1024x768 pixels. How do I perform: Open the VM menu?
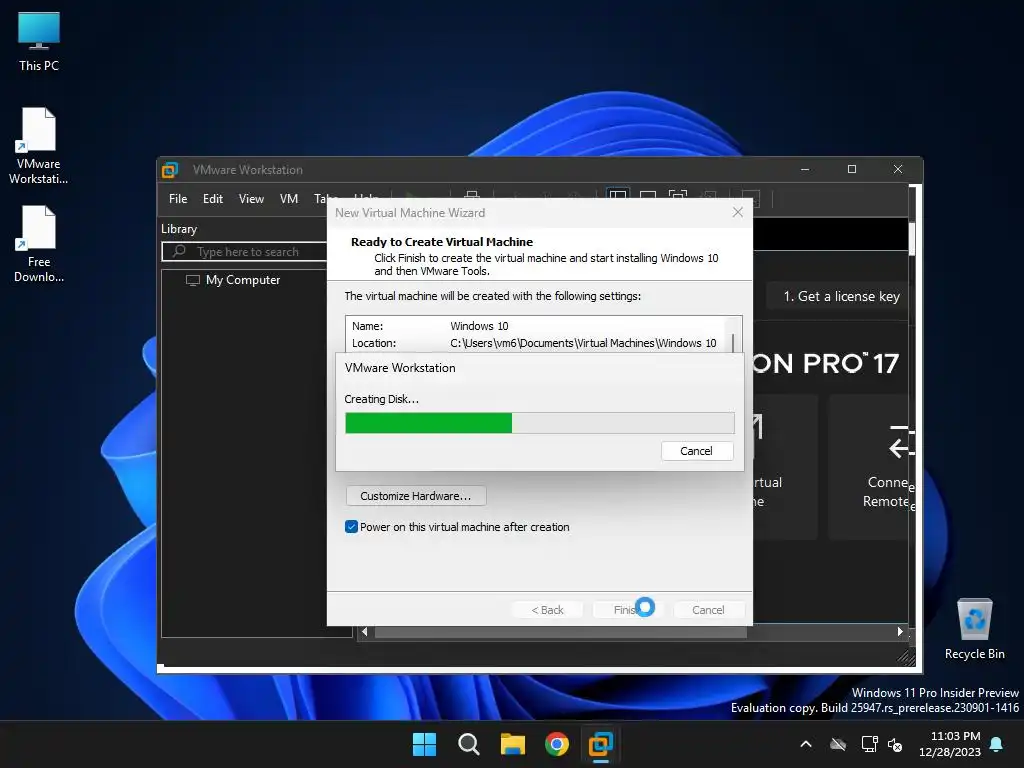tap(289, 199)
